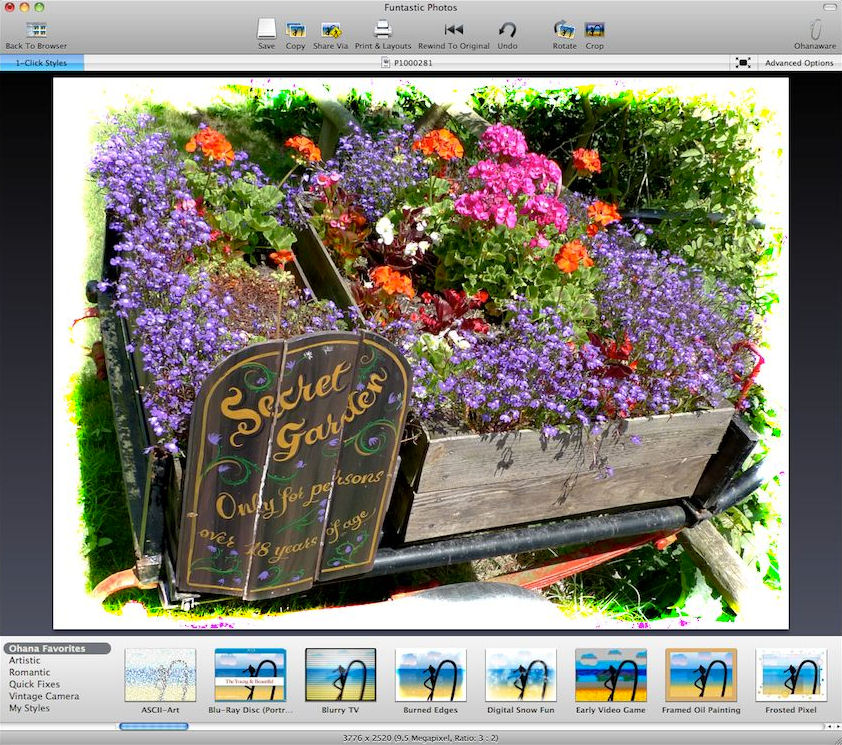Click Rewind To Original
Image resolution: width=842 pixels, height=745 pixels.
[x=453, y=30]
